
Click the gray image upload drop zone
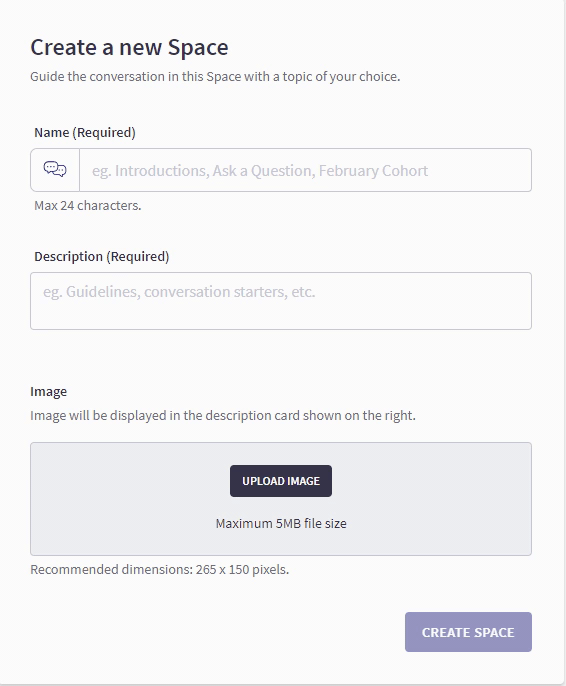[x=281, y=499]
